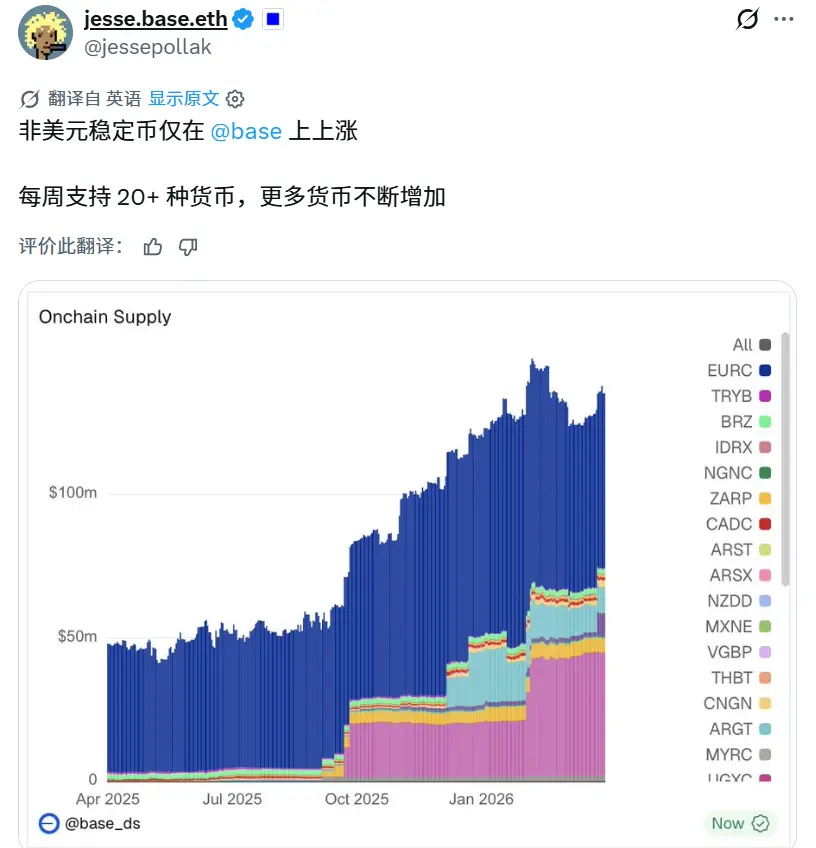Click the Jan 2026 axis label
The width and height of the screenshot is (816, 848).
pos(481,799)
